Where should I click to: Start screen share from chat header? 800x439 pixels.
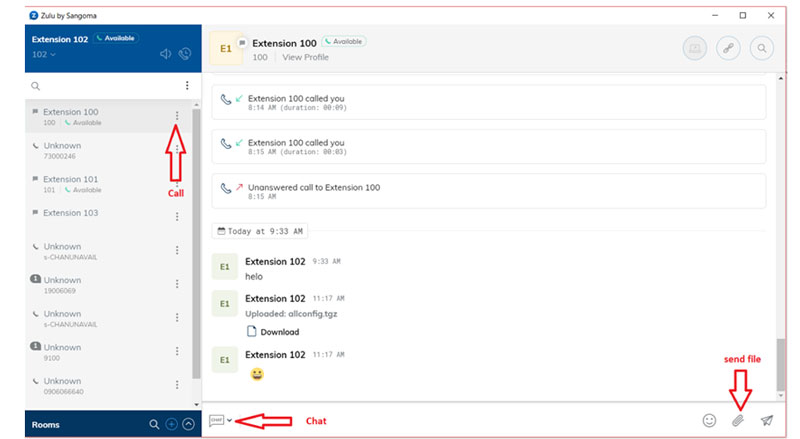(x=694, y=47)
